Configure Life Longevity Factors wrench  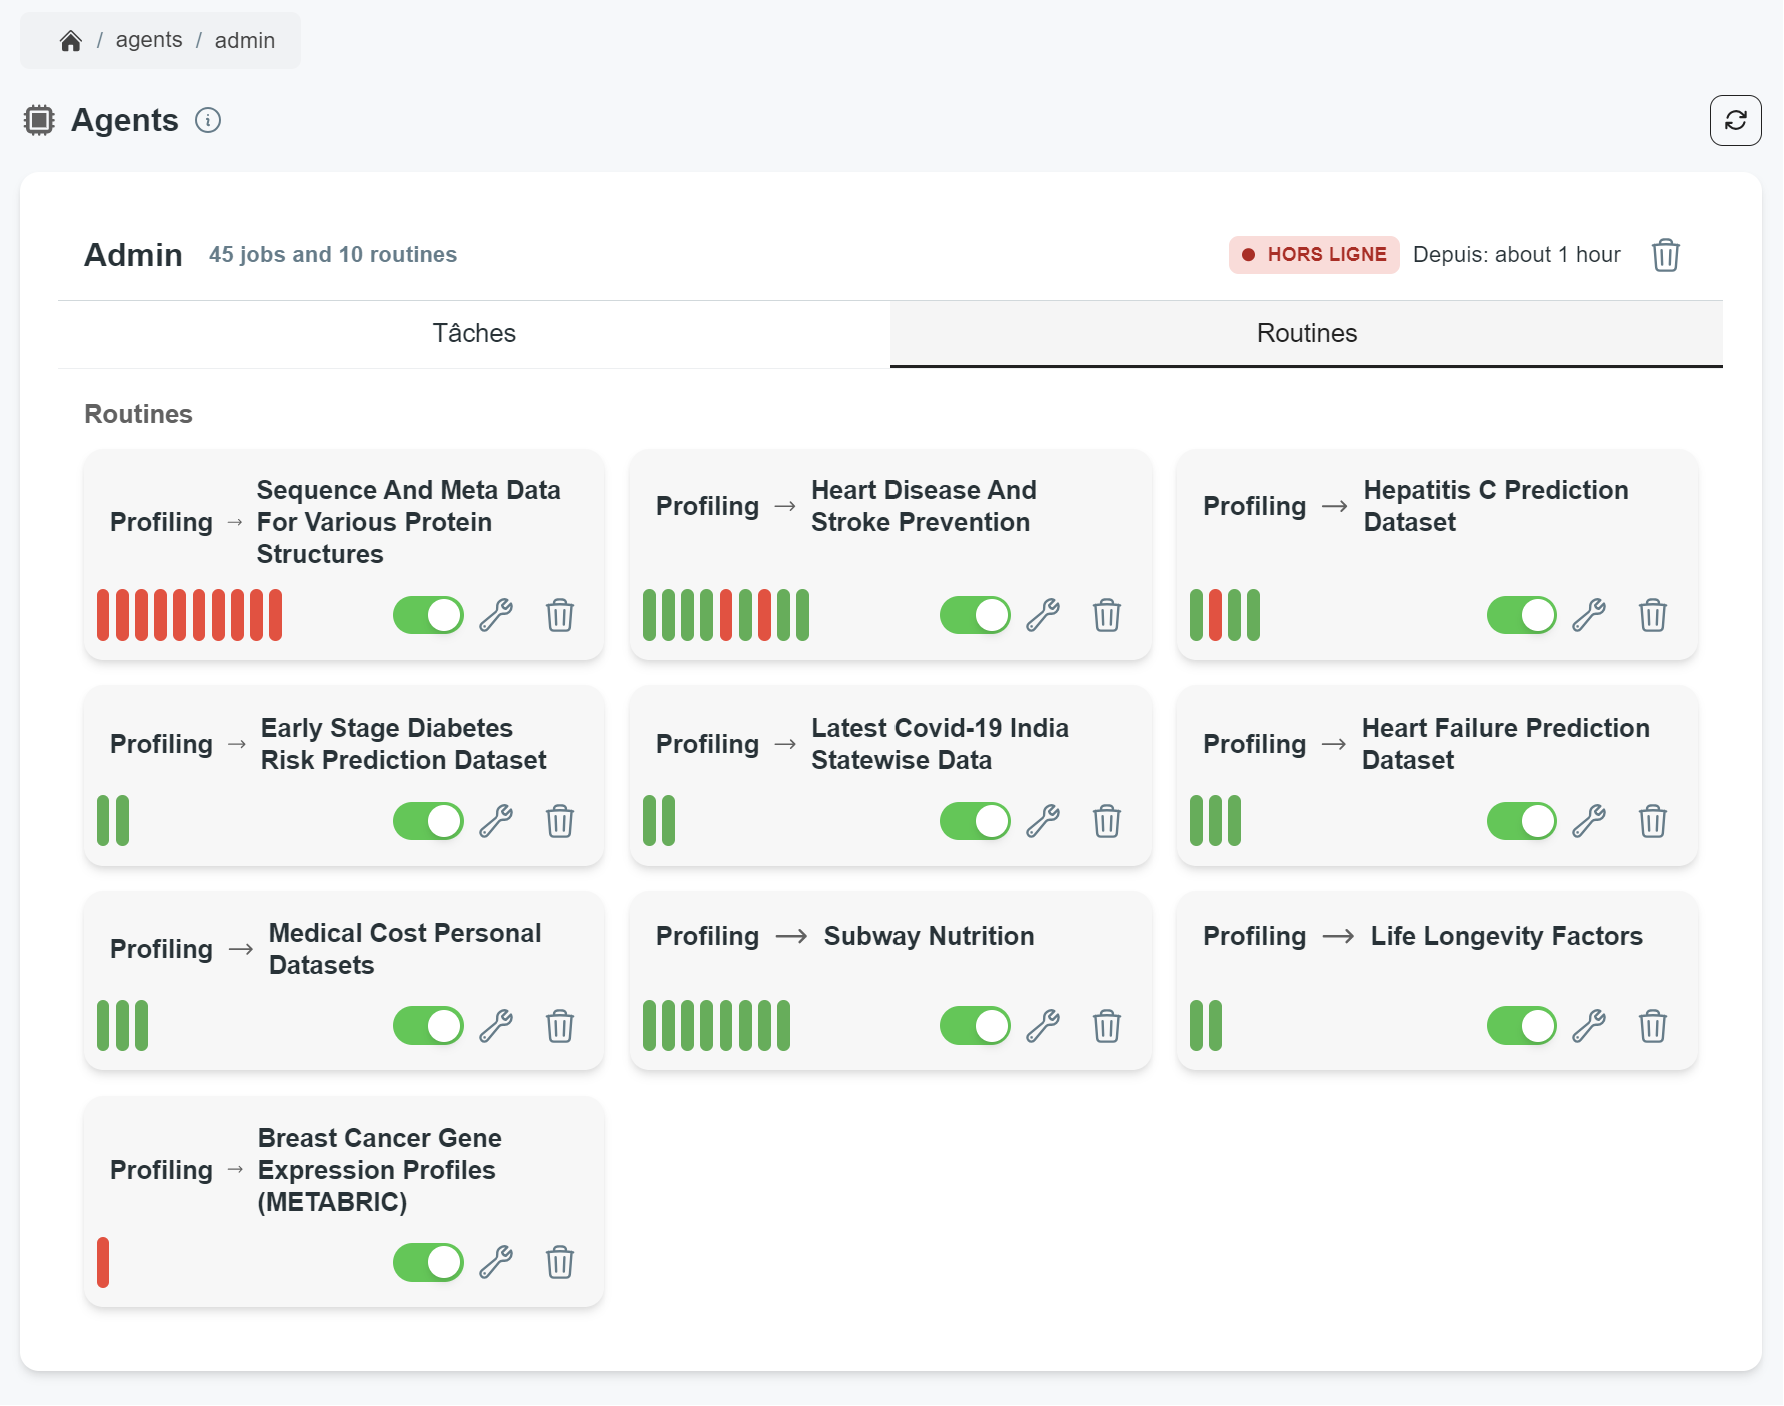point(1589,1026)
